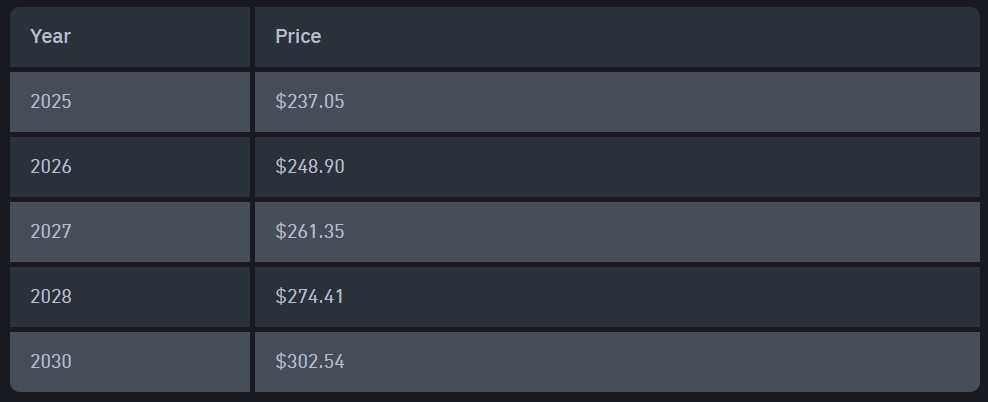Select the 2030 year cell

tap(51, 361)
